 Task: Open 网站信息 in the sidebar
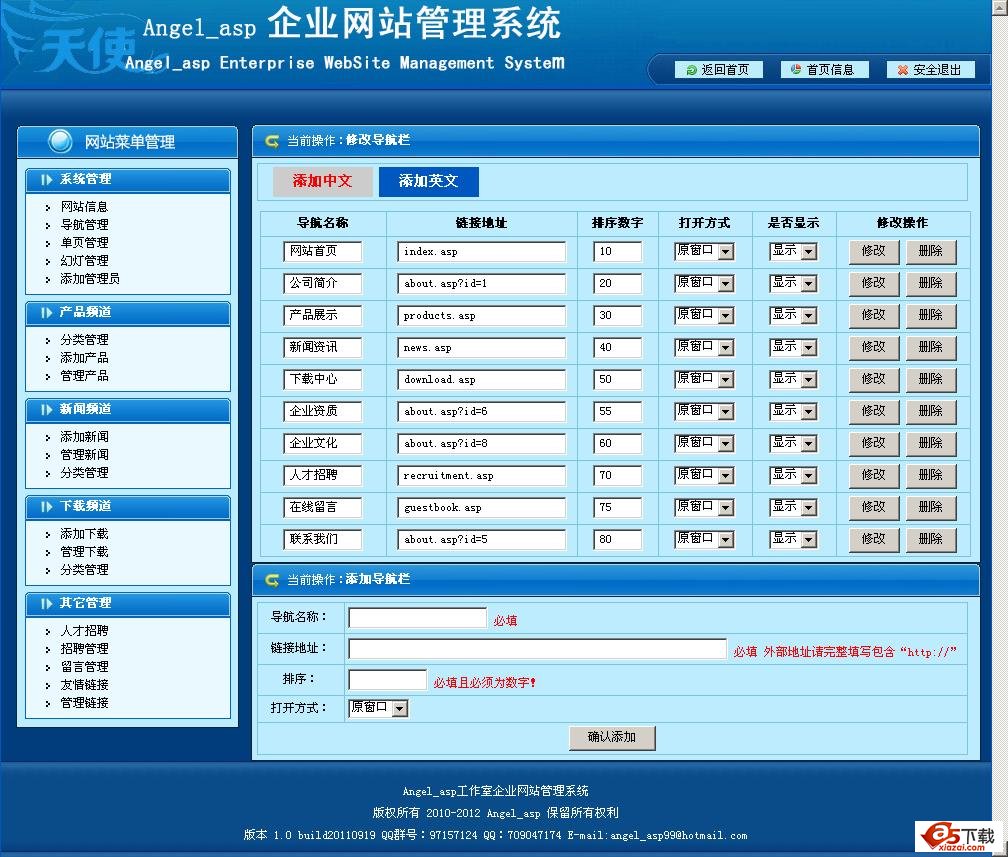pyautogui.click(x=84, y=206)
